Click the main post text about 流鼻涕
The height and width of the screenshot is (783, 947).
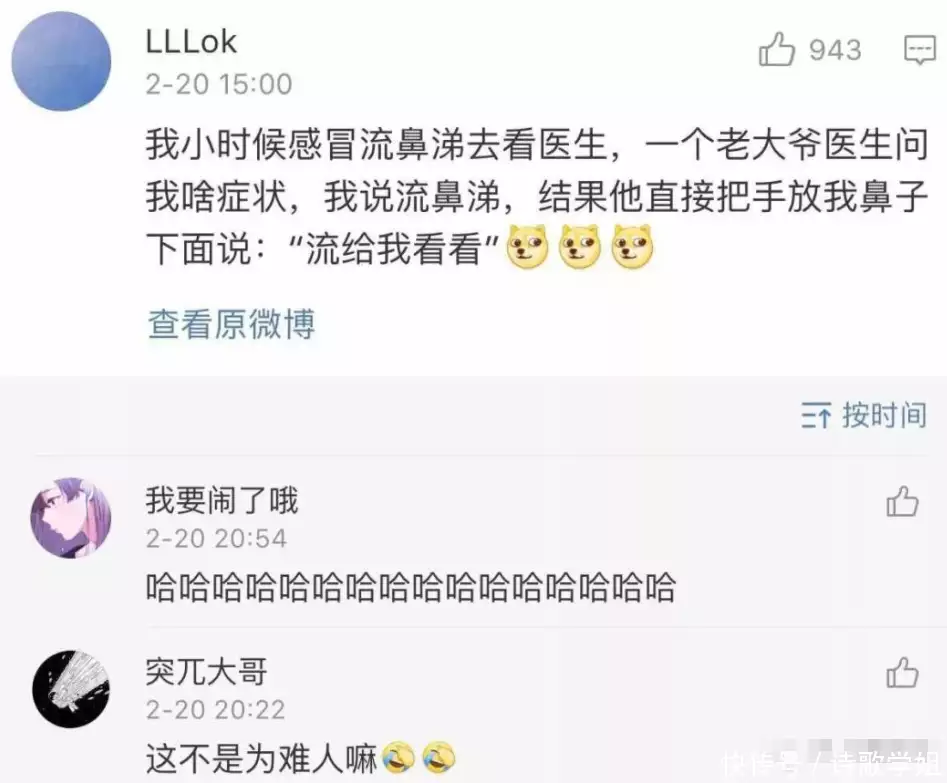536,197
